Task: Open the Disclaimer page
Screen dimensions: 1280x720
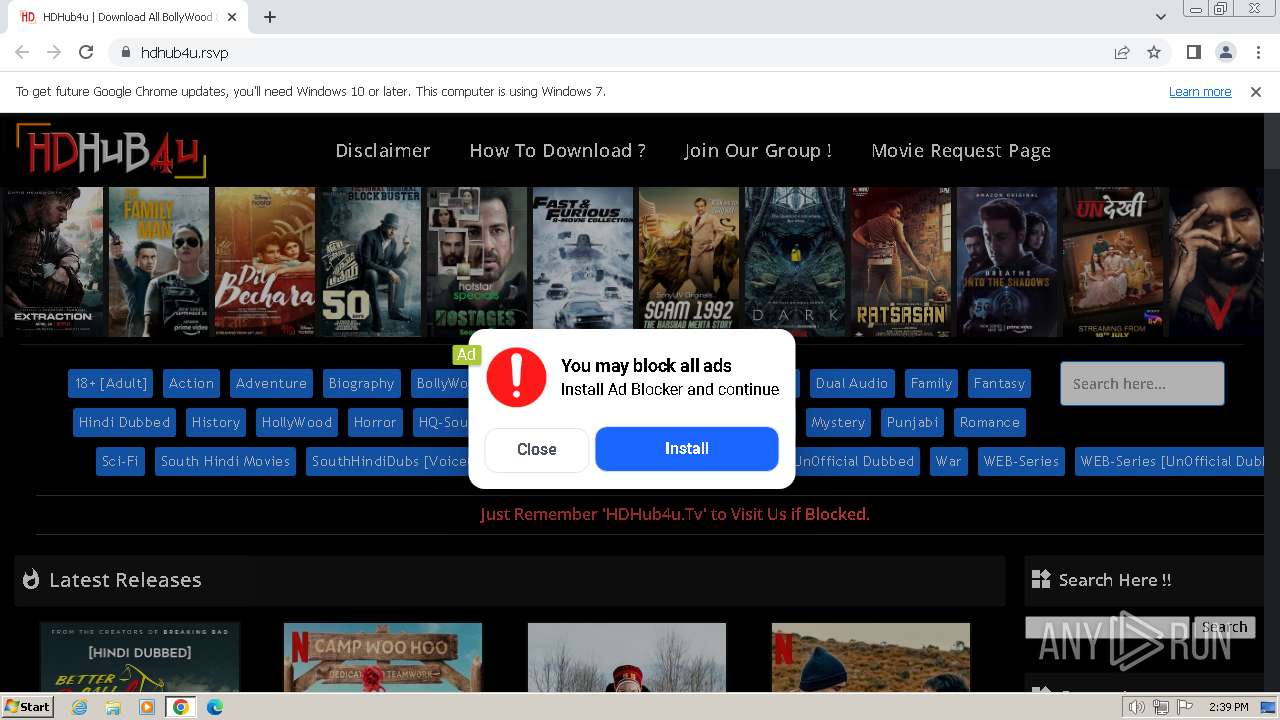Action: tap(383, 150)
